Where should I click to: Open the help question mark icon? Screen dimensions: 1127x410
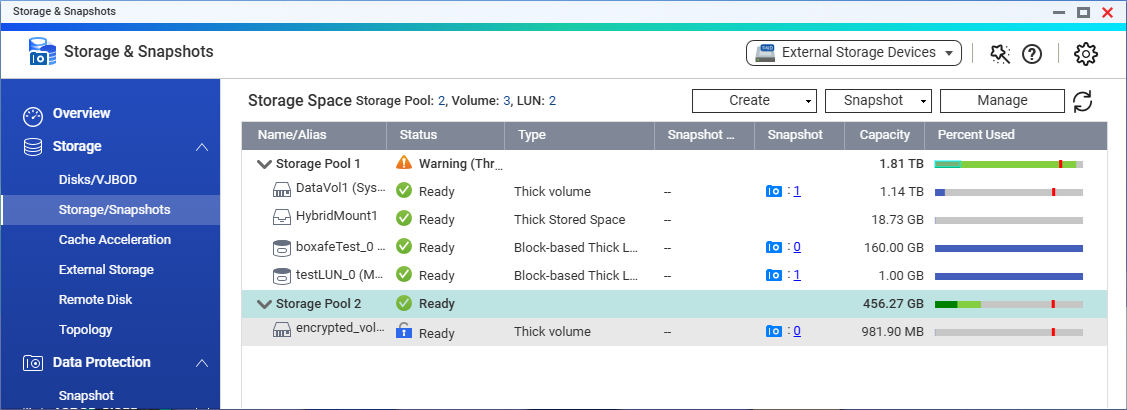1032,54
